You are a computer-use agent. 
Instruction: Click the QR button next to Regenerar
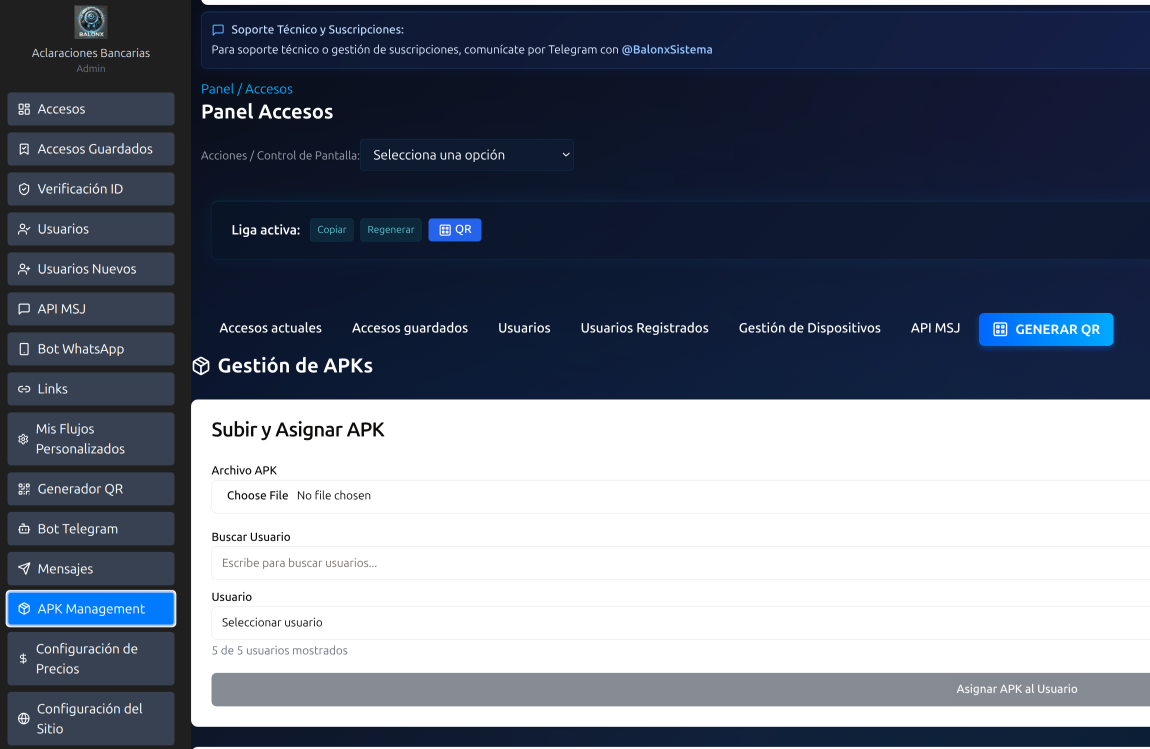pyautogui.click(x=455, y=230)
